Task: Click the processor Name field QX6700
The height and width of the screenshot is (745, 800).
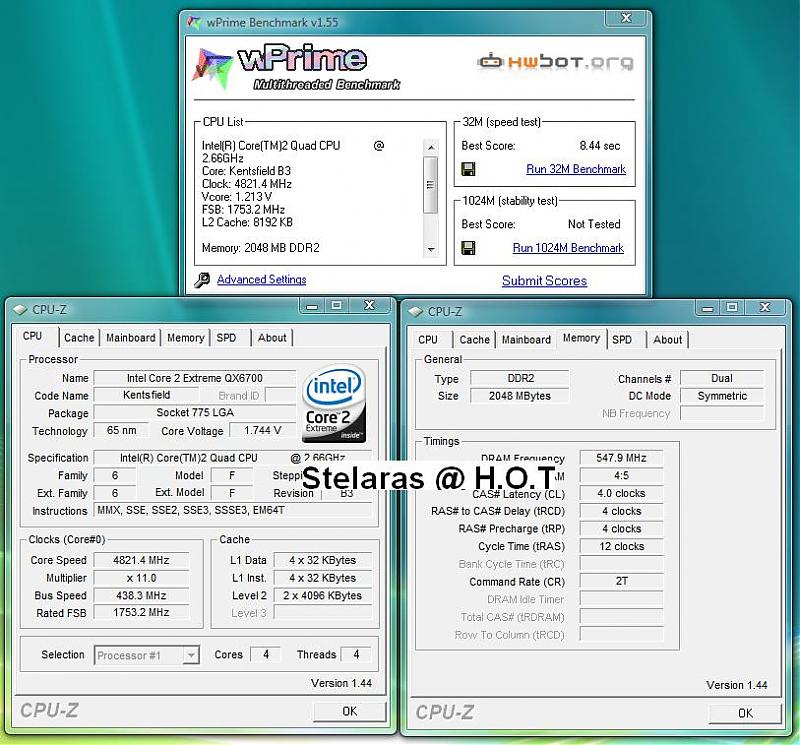Action: [x=194, y=378]
